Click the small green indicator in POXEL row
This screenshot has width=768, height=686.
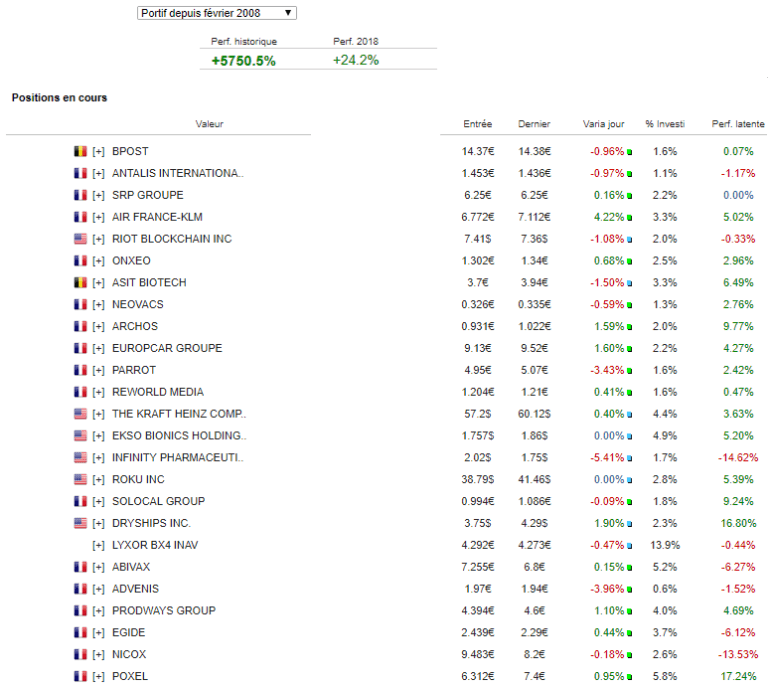pyautogui.click(x=629, y=677)
